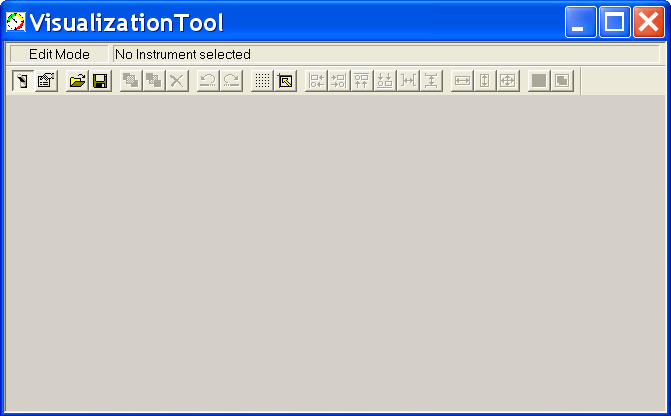Open a file with the folder icon
Viewport: 671px width, 416px height.
click(x=77, y=80)
